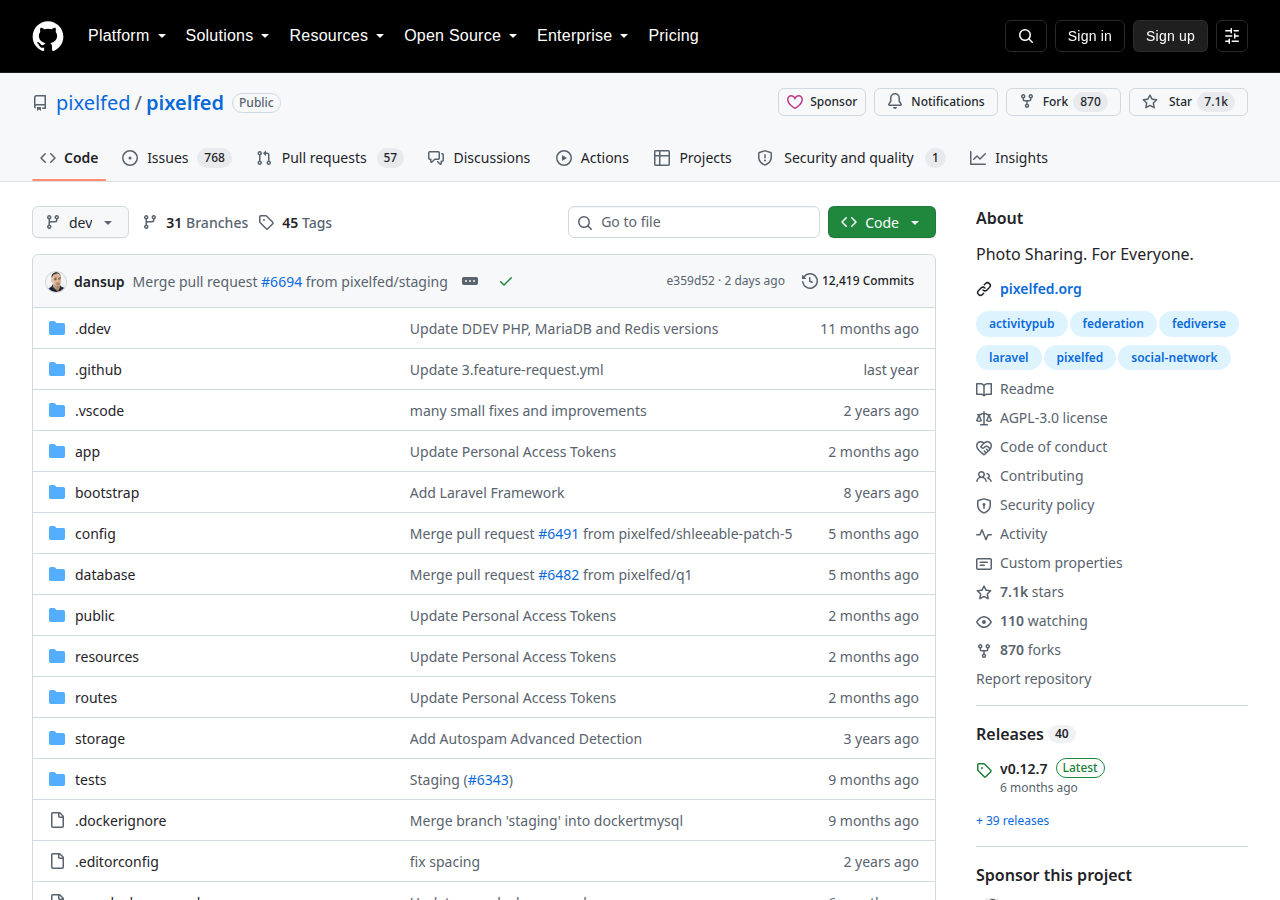The height and width of the screenshot is (900, 1280).
Task: Click the Sign in button
Action: pyautogui.click(x=1089, y=36)
